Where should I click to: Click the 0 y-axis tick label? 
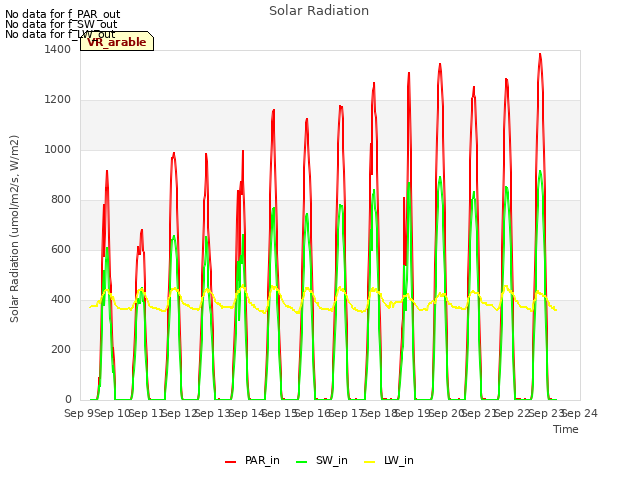tap(68, 400)
